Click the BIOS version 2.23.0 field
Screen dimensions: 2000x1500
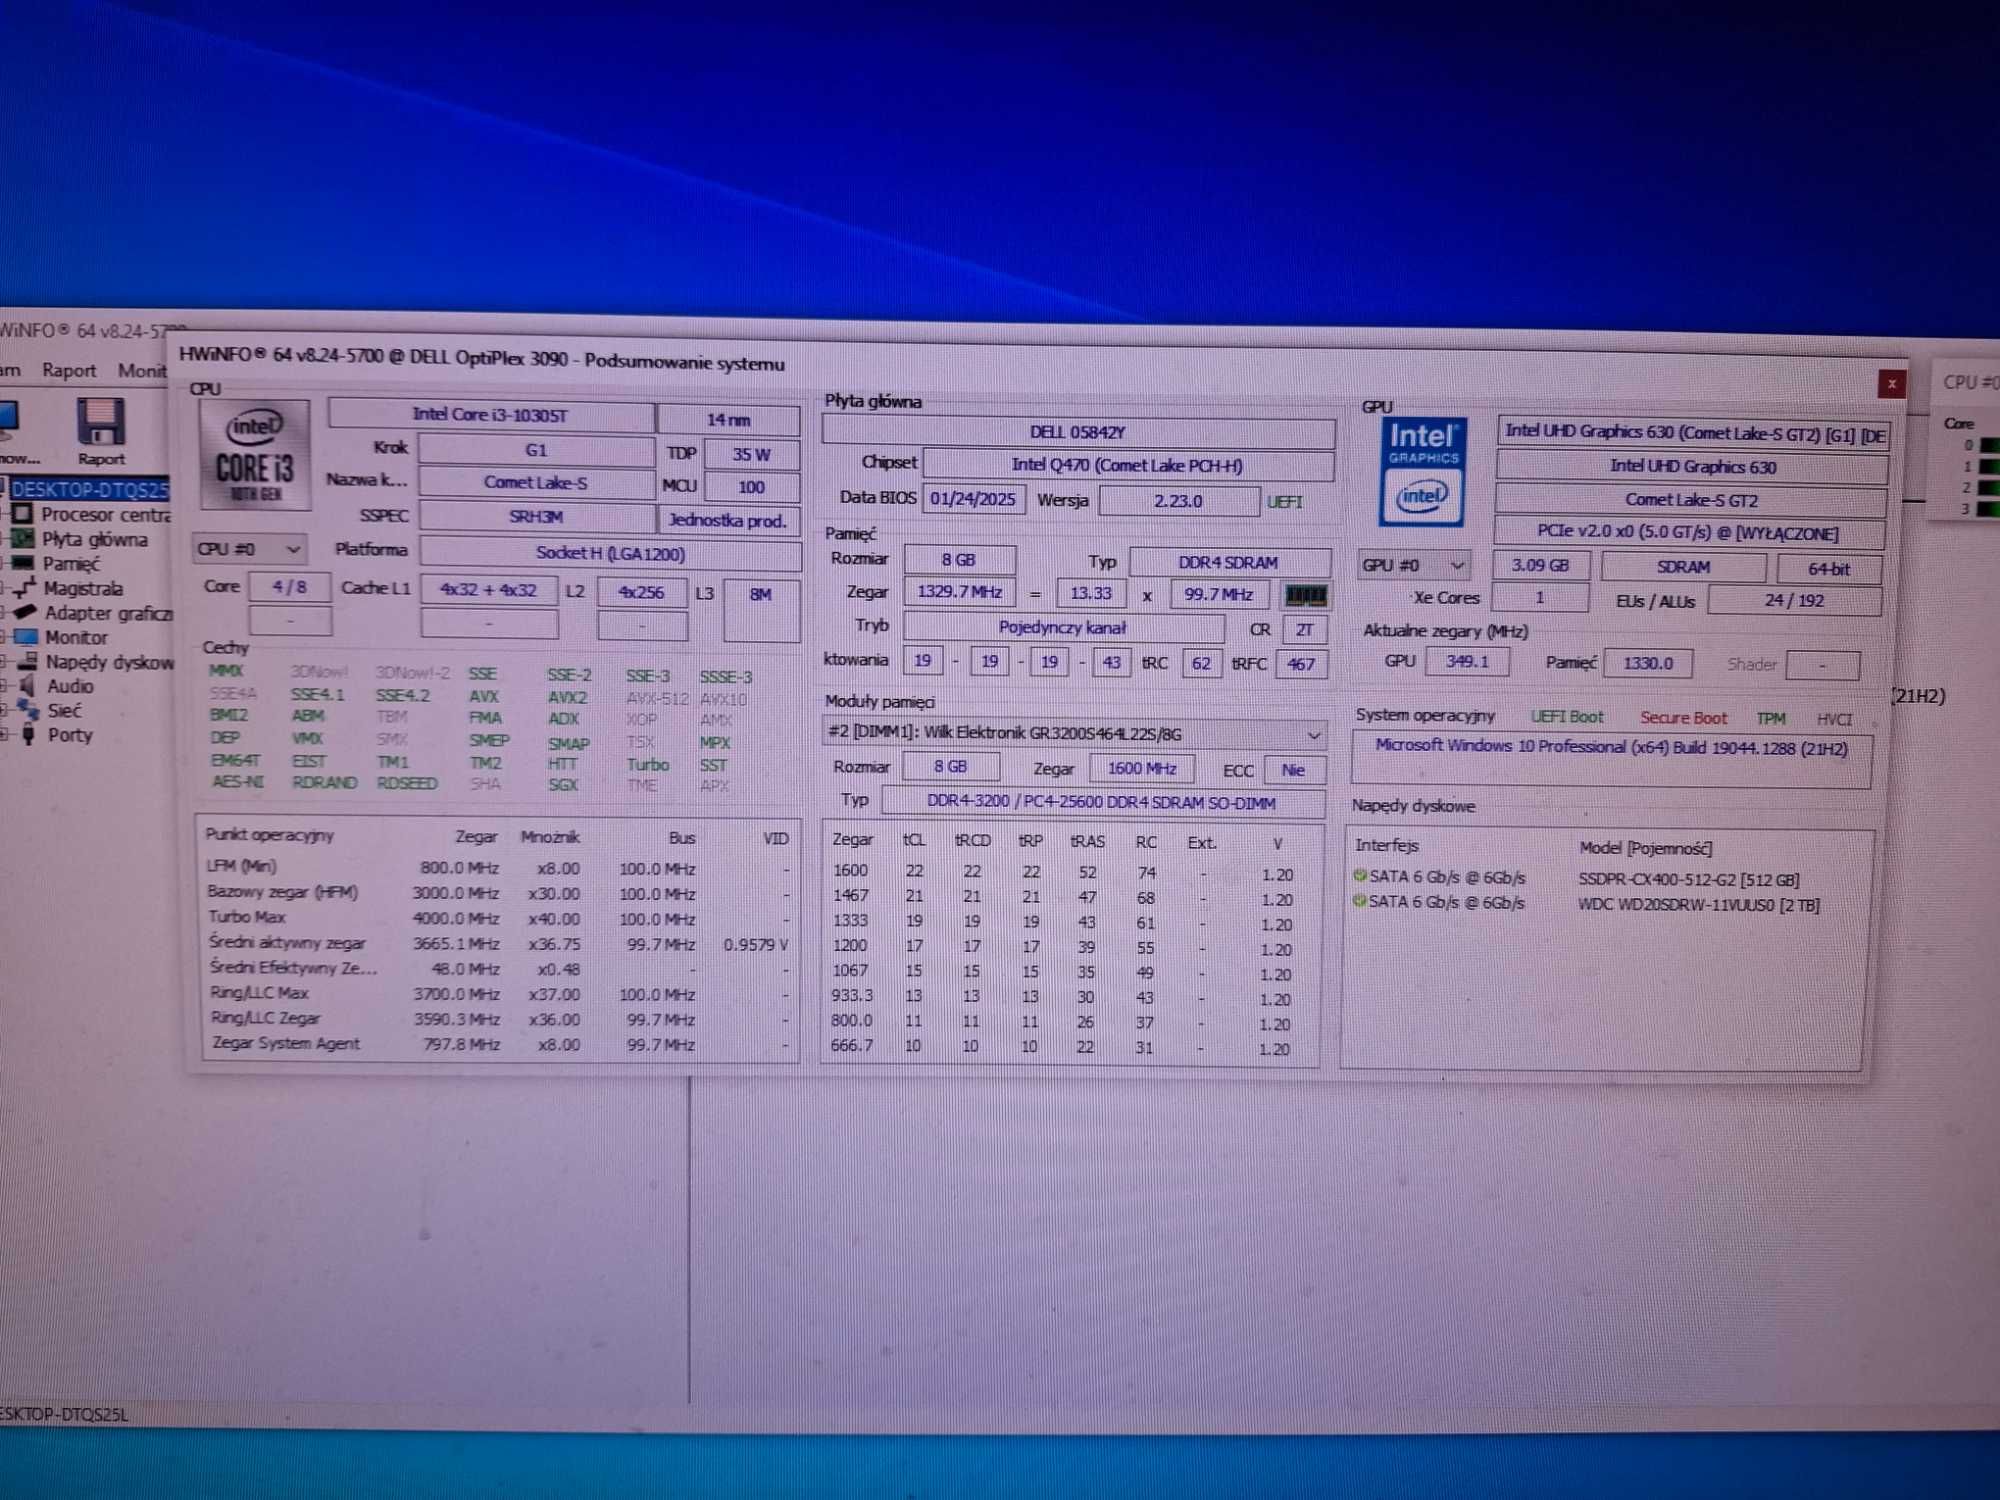(x=1178, y=501)
